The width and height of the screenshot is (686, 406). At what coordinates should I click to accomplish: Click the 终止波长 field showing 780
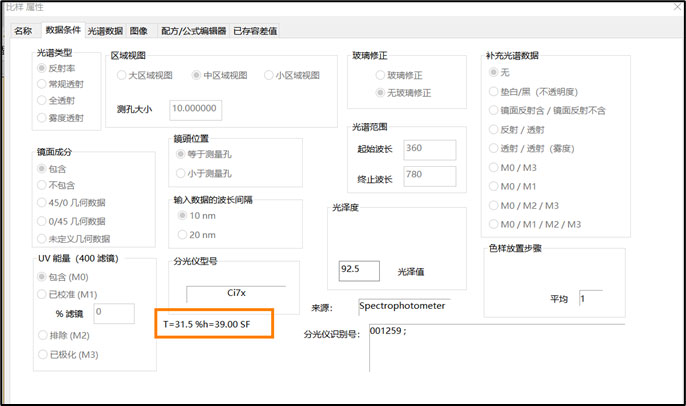pyautogui.click(x=429, y=178)
